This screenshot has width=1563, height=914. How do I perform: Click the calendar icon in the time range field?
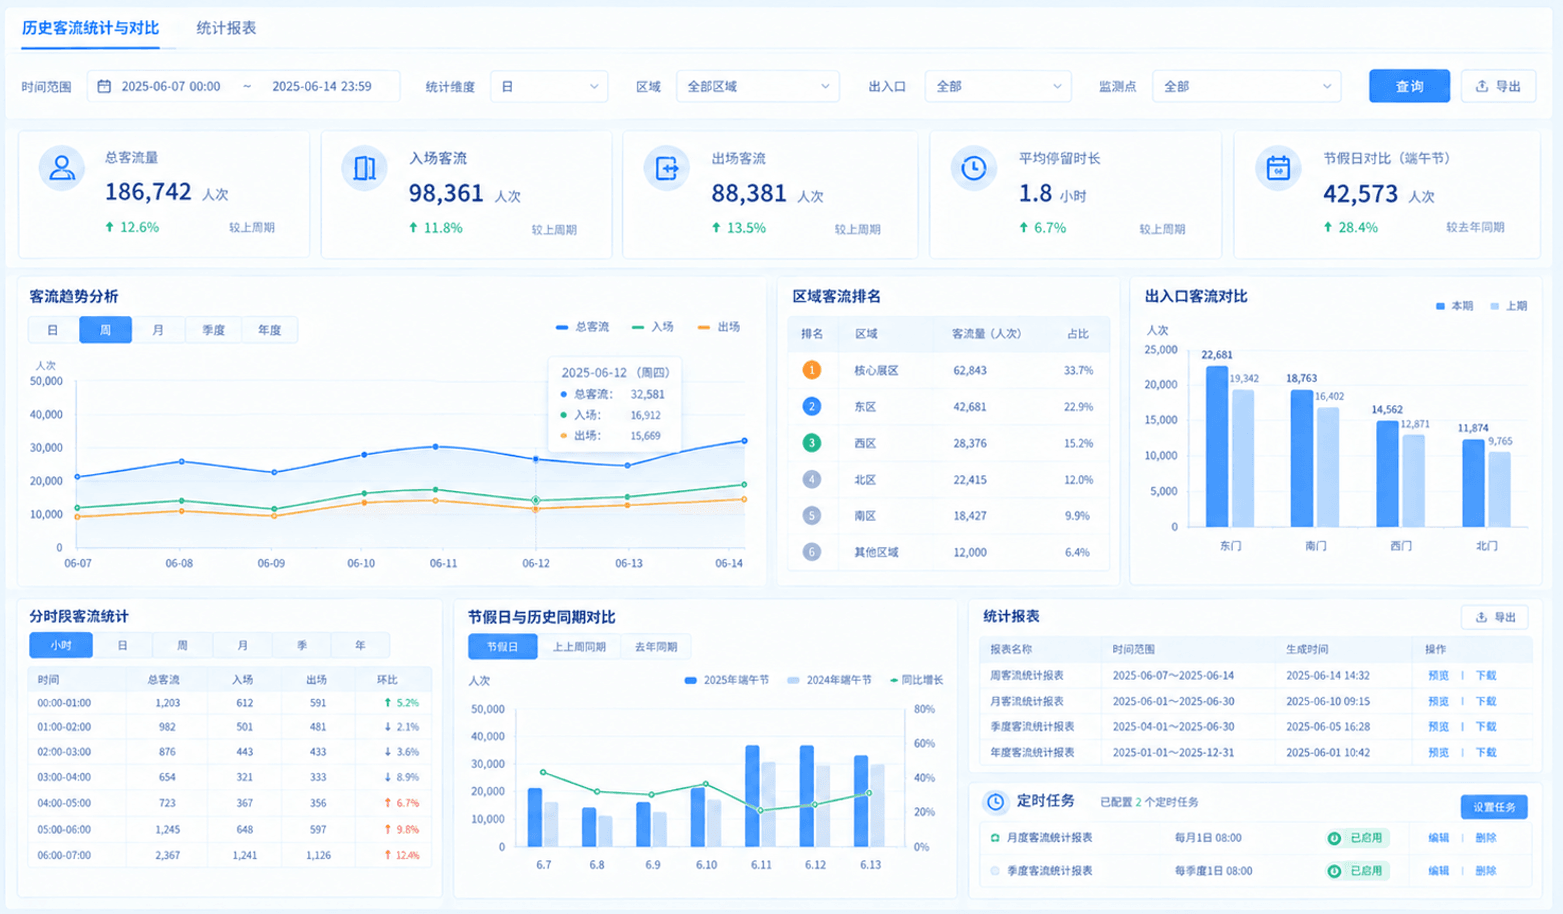pos(104,87)
